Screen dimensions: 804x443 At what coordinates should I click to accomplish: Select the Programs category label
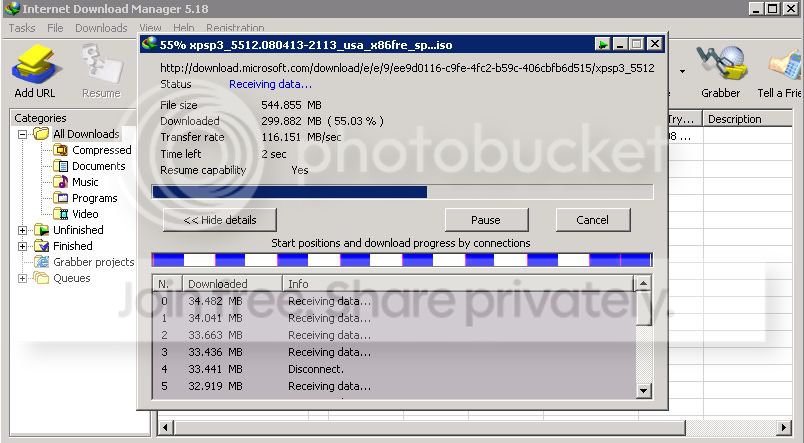click(x=94, y=198)
